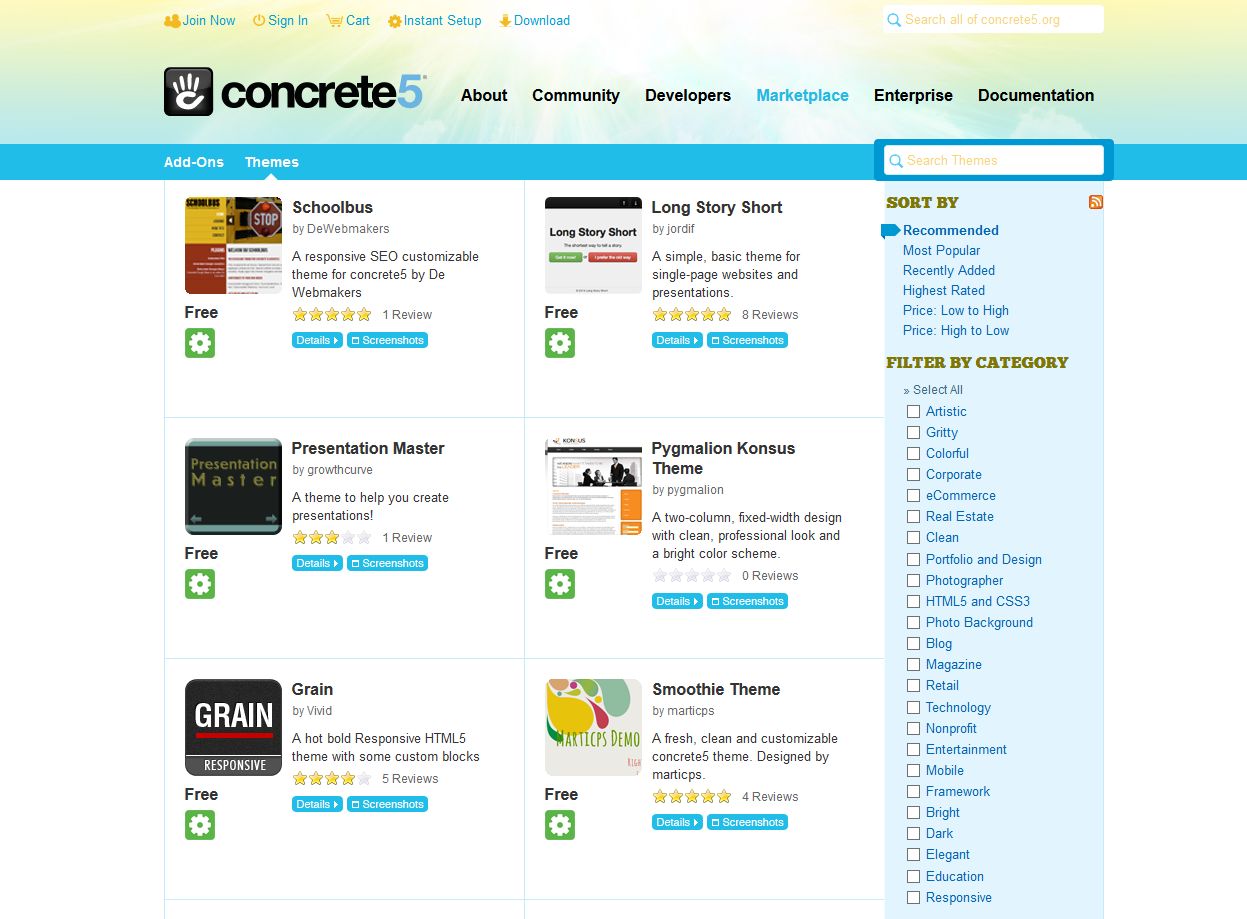The width and height of the screenshot is (1247, 919).
Task: Go to Enterprise section
Action: pos(913,96)
